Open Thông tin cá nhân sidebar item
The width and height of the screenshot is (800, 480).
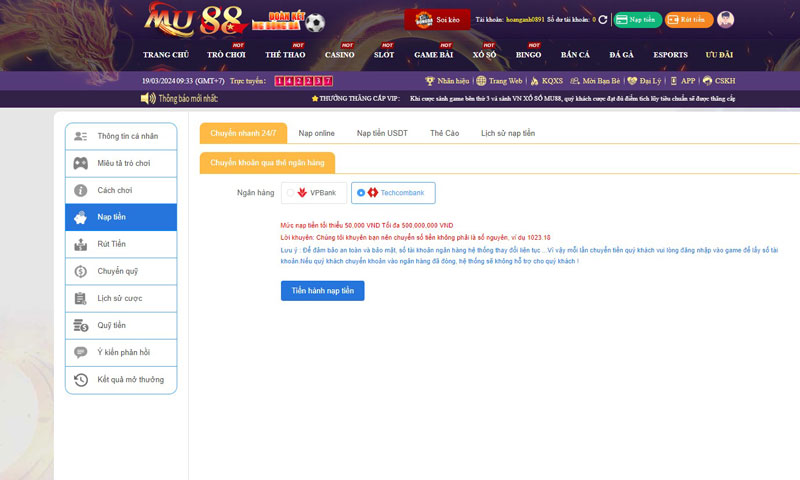(x=121, y=136)
